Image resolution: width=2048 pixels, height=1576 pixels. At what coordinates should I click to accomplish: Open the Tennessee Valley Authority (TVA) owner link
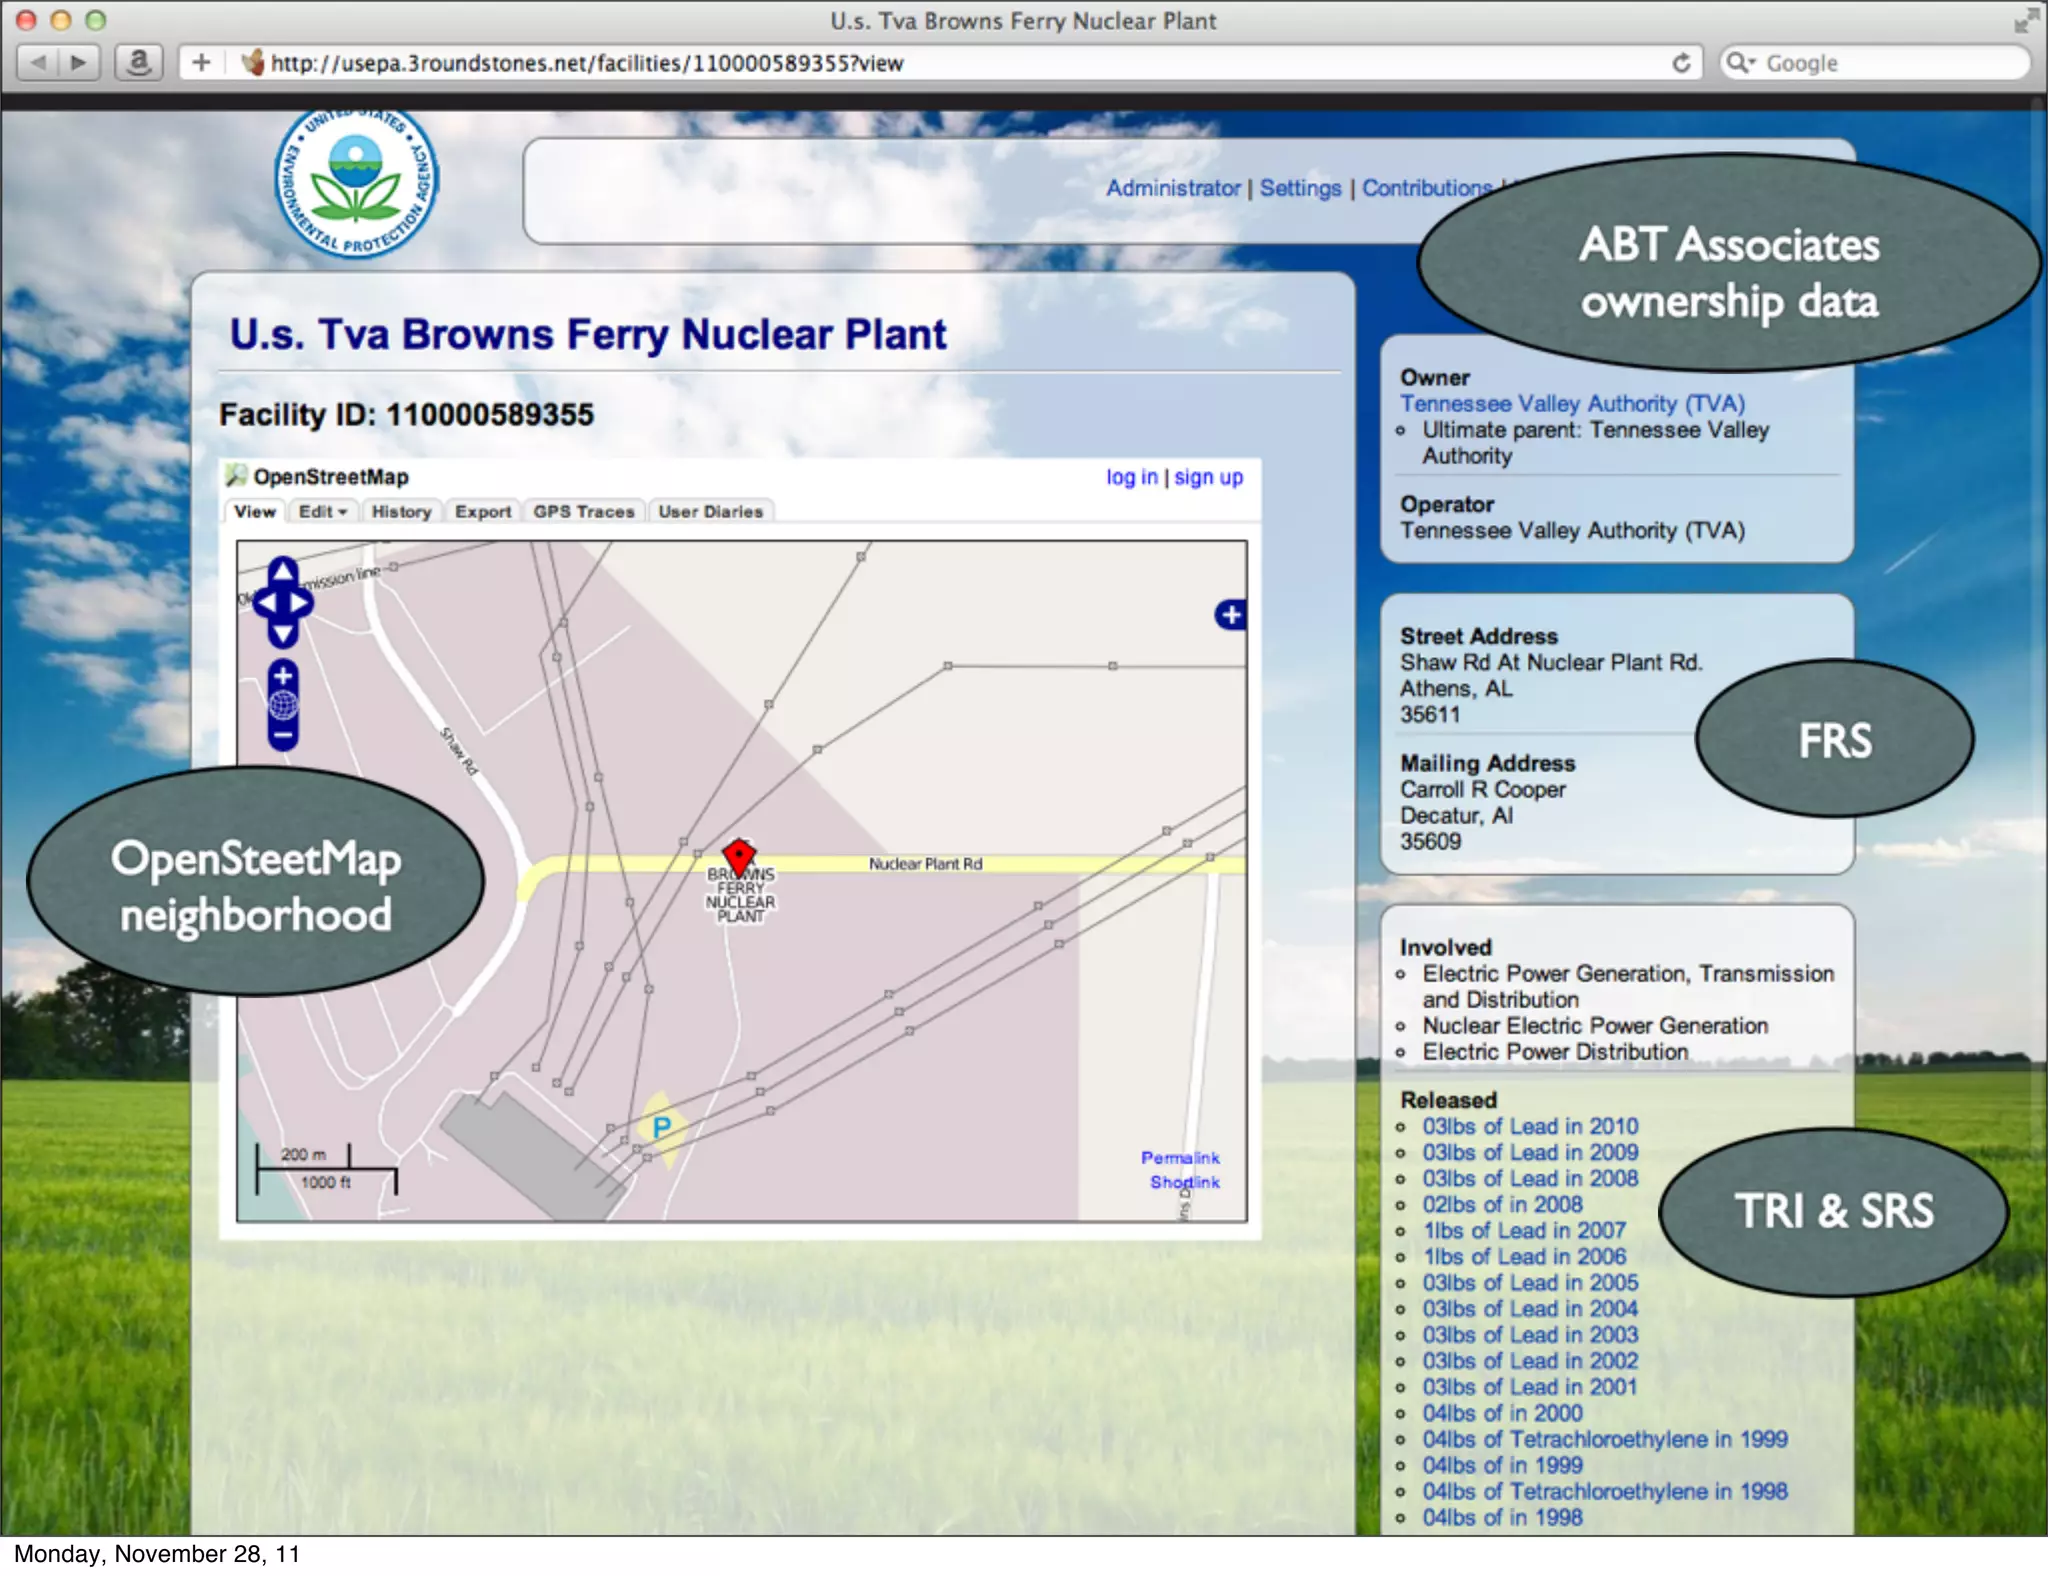click(x=1571, y=404)
